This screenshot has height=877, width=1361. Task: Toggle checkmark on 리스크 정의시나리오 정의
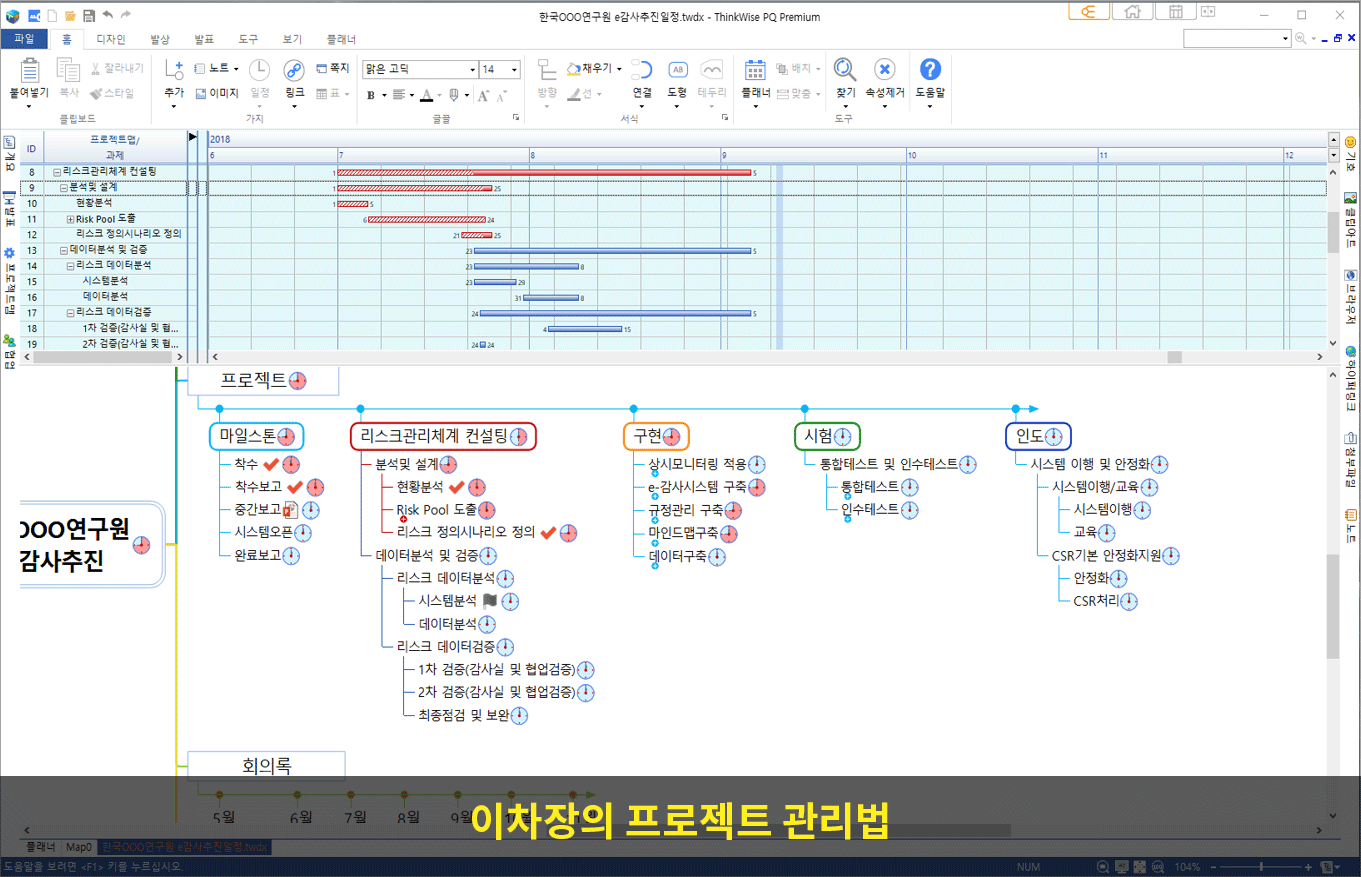(x=548, y=532)
